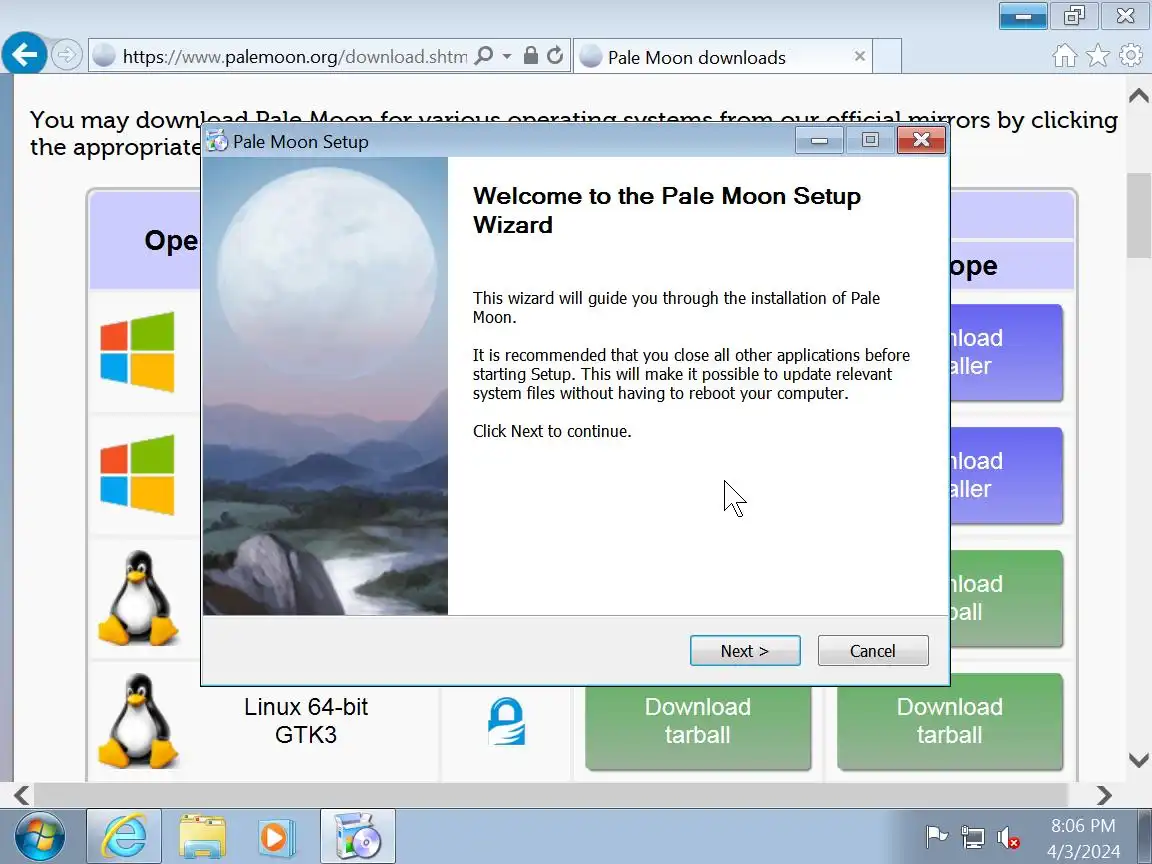Click the network tray icon
Image resolution: width=1152 pixels, height=864 pixels.
coord(973,837)
